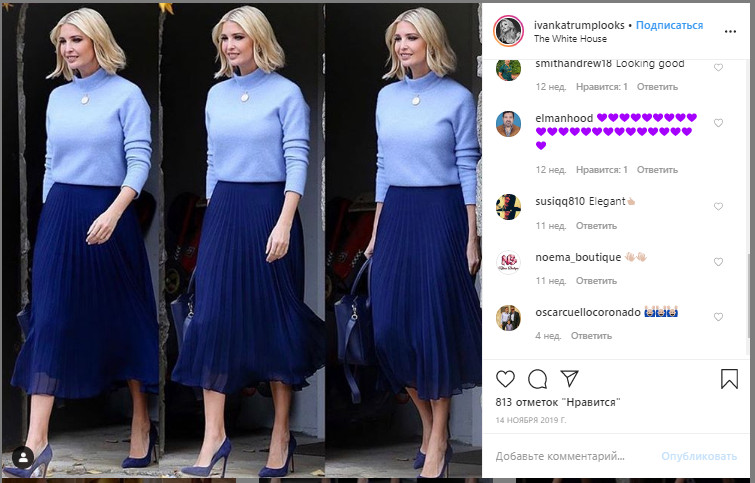Viewport: 755px width, 483px height.
Task: Like elmanhood's comment heart
Action: coord(718,123)
